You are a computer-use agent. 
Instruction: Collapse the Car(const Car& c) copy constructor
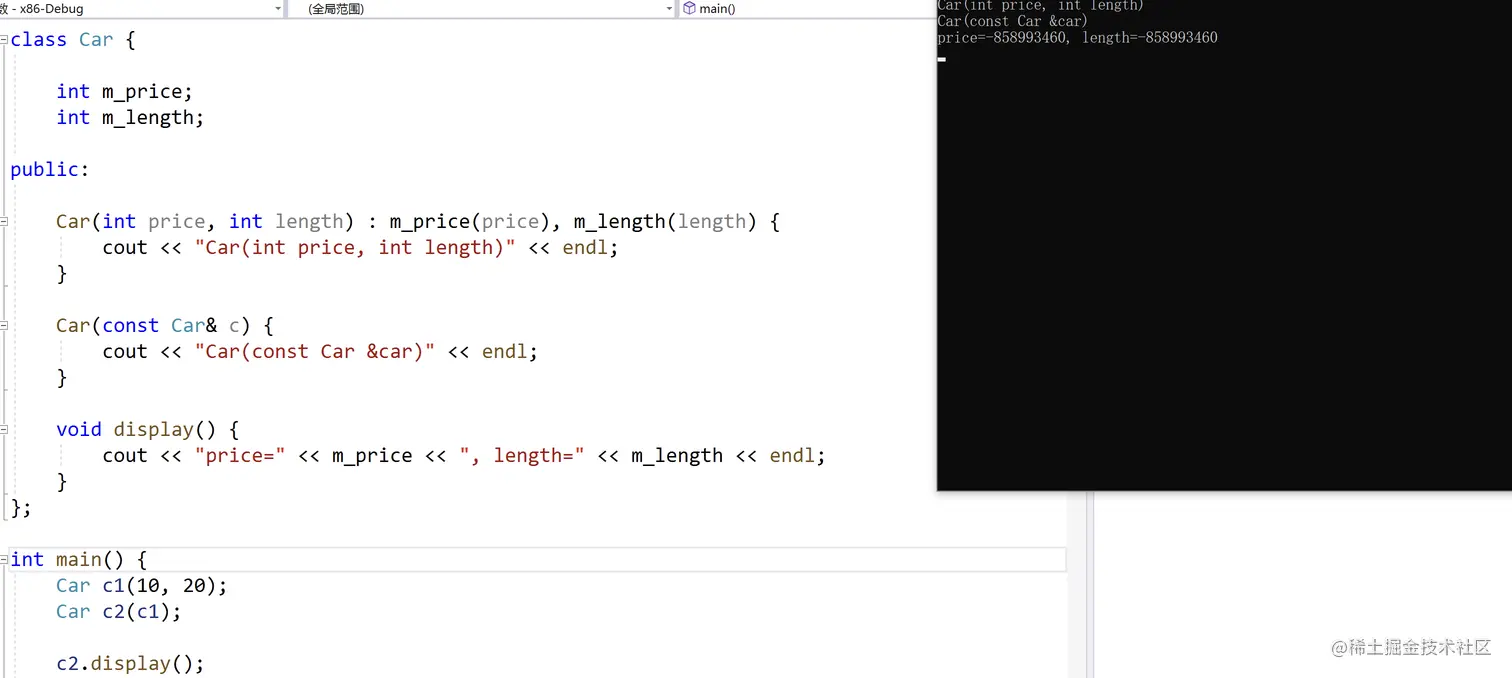(4, 326)
